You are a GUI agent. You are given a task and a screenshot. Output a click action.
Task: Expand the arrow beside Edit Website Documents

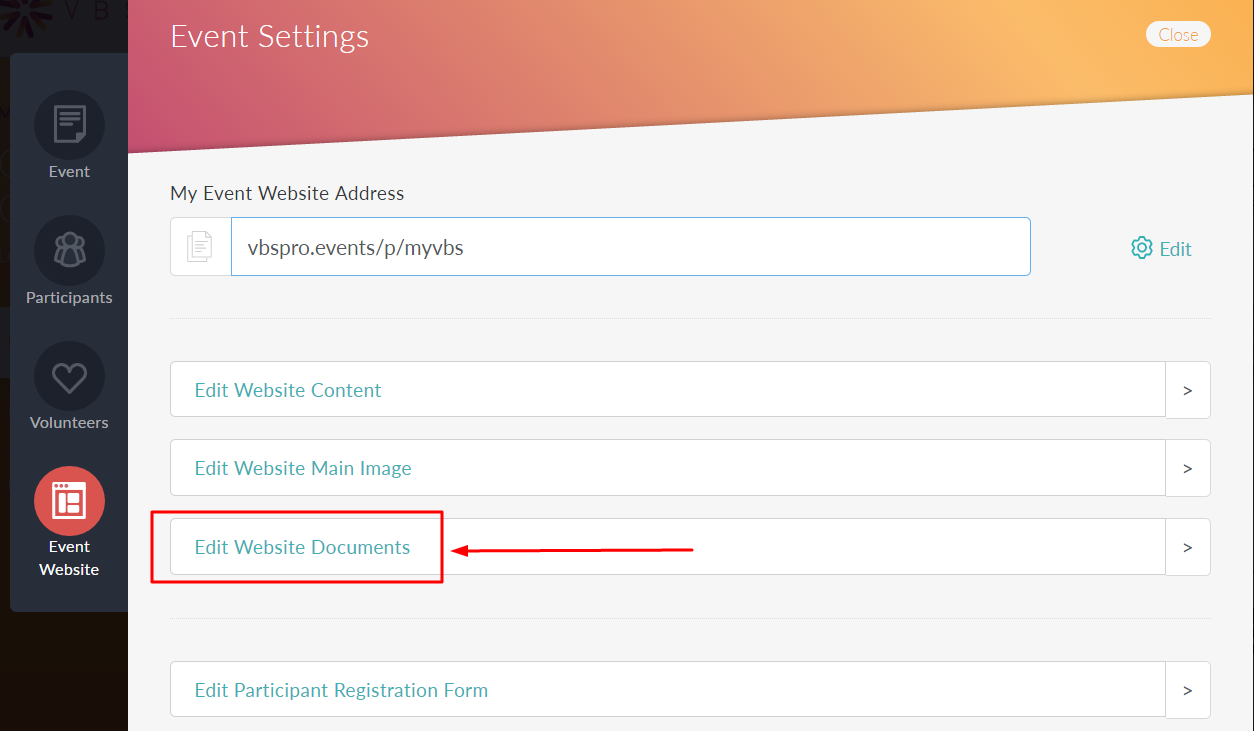point(1188,547)
